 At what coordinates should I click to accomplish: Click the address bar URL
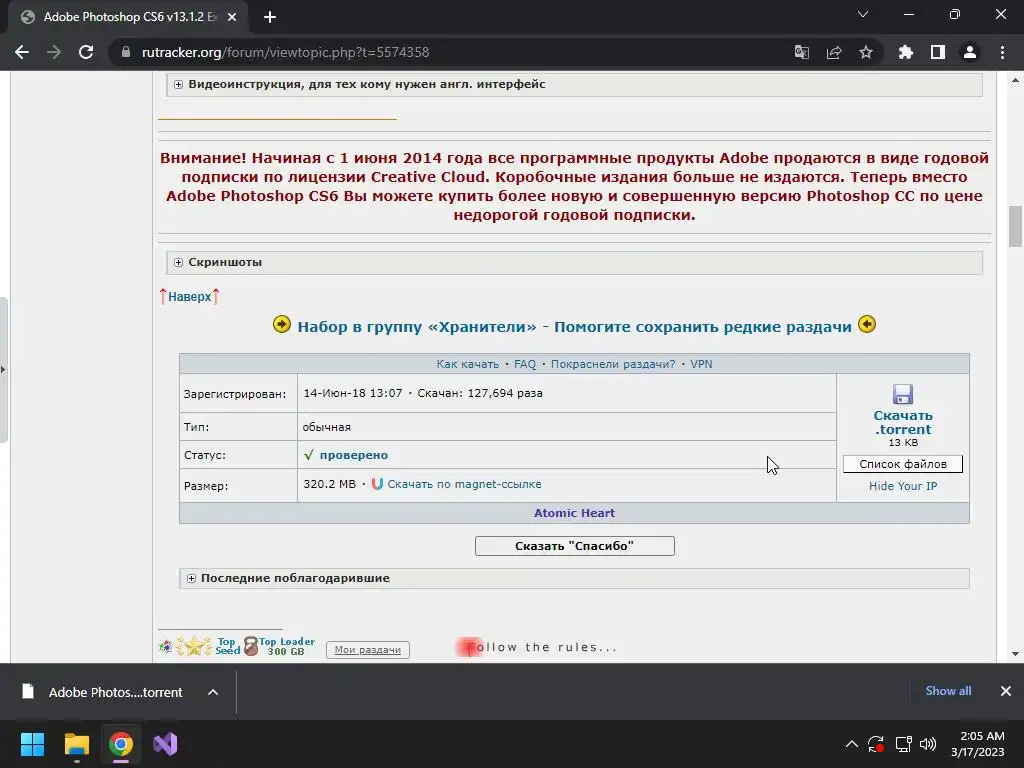click(285, 52)
